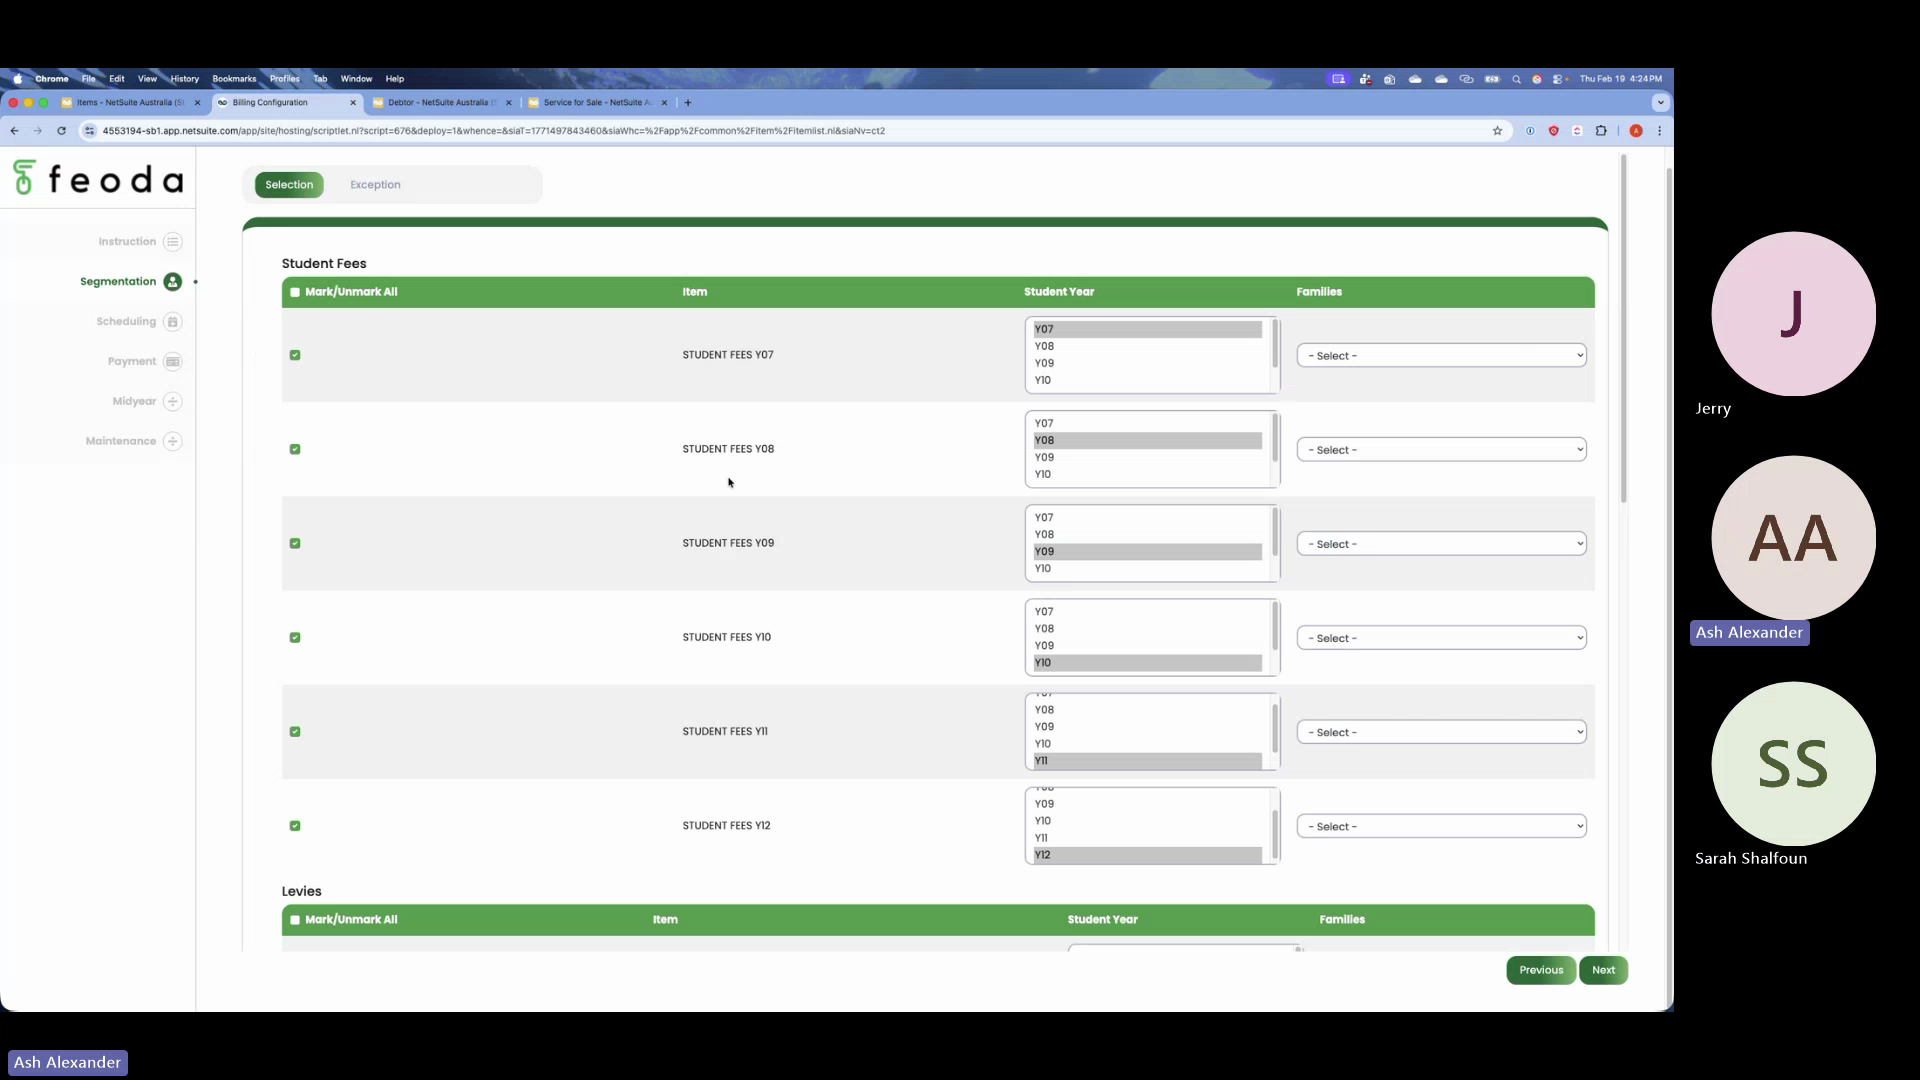Open the Midyear section icon
Image resolution: width=1920 pixels, height=1080 pixels.
[x=172, y=401]
